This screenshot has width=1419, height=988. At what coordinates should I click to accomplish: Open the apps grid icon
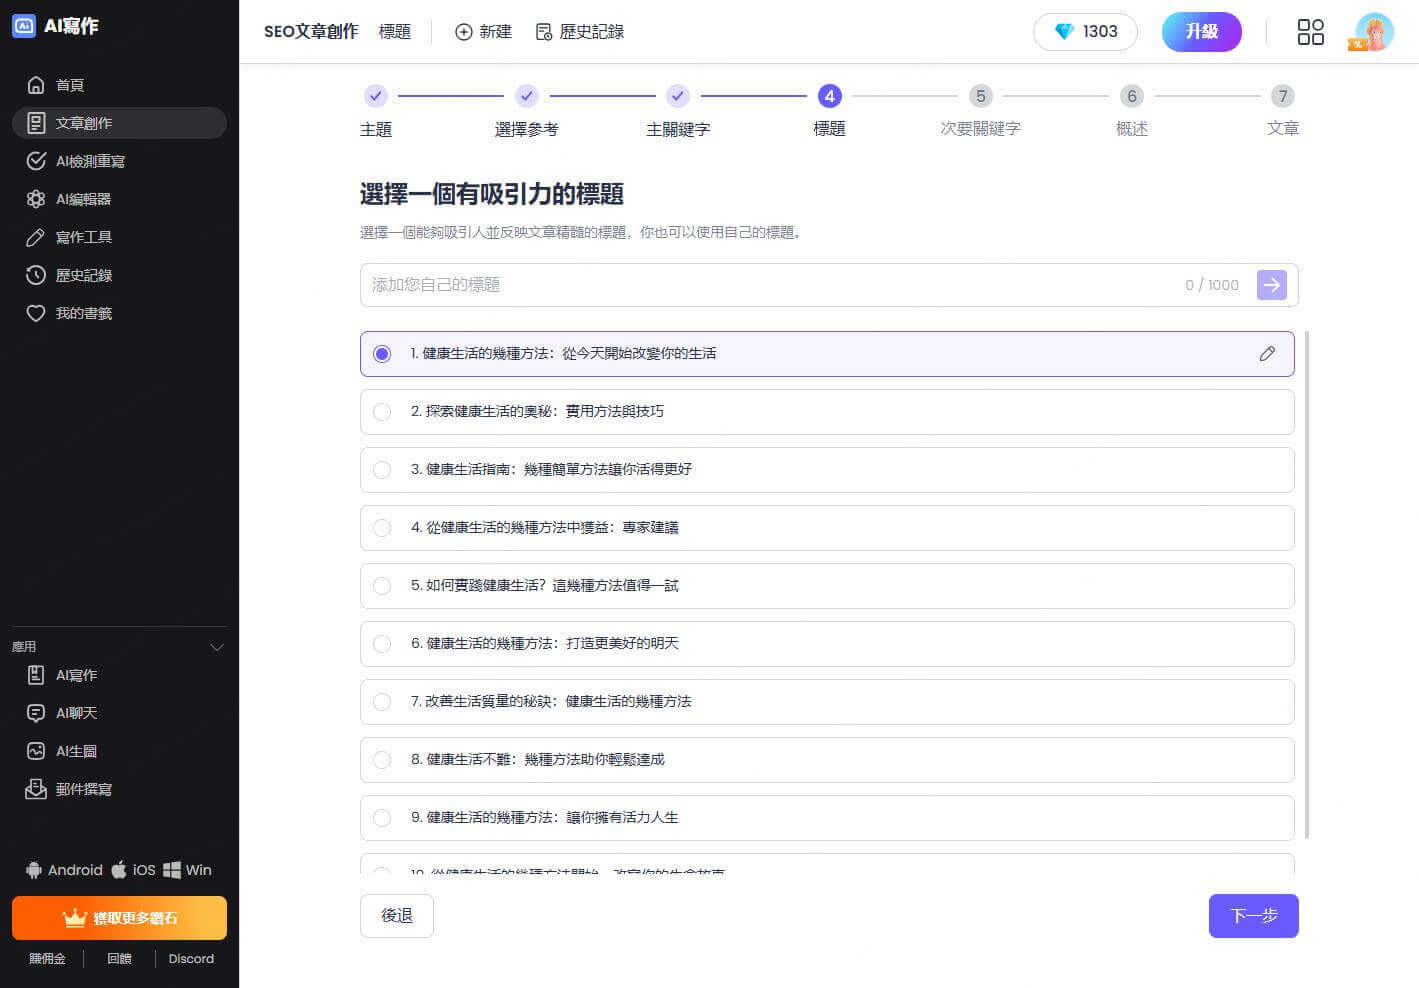point(1310,32)
